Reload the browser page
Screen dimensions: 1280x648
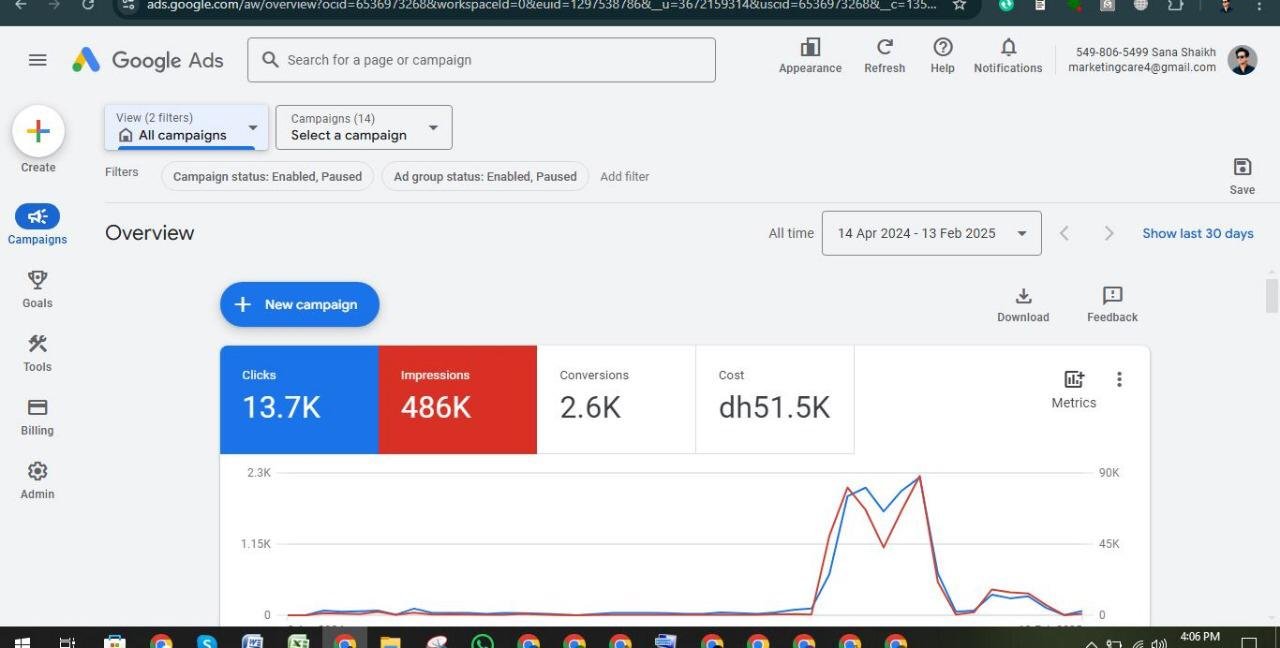click(88, 5)
